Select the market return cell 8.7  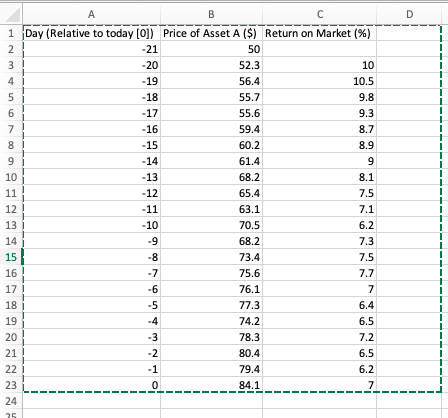(x=320, y=129)
